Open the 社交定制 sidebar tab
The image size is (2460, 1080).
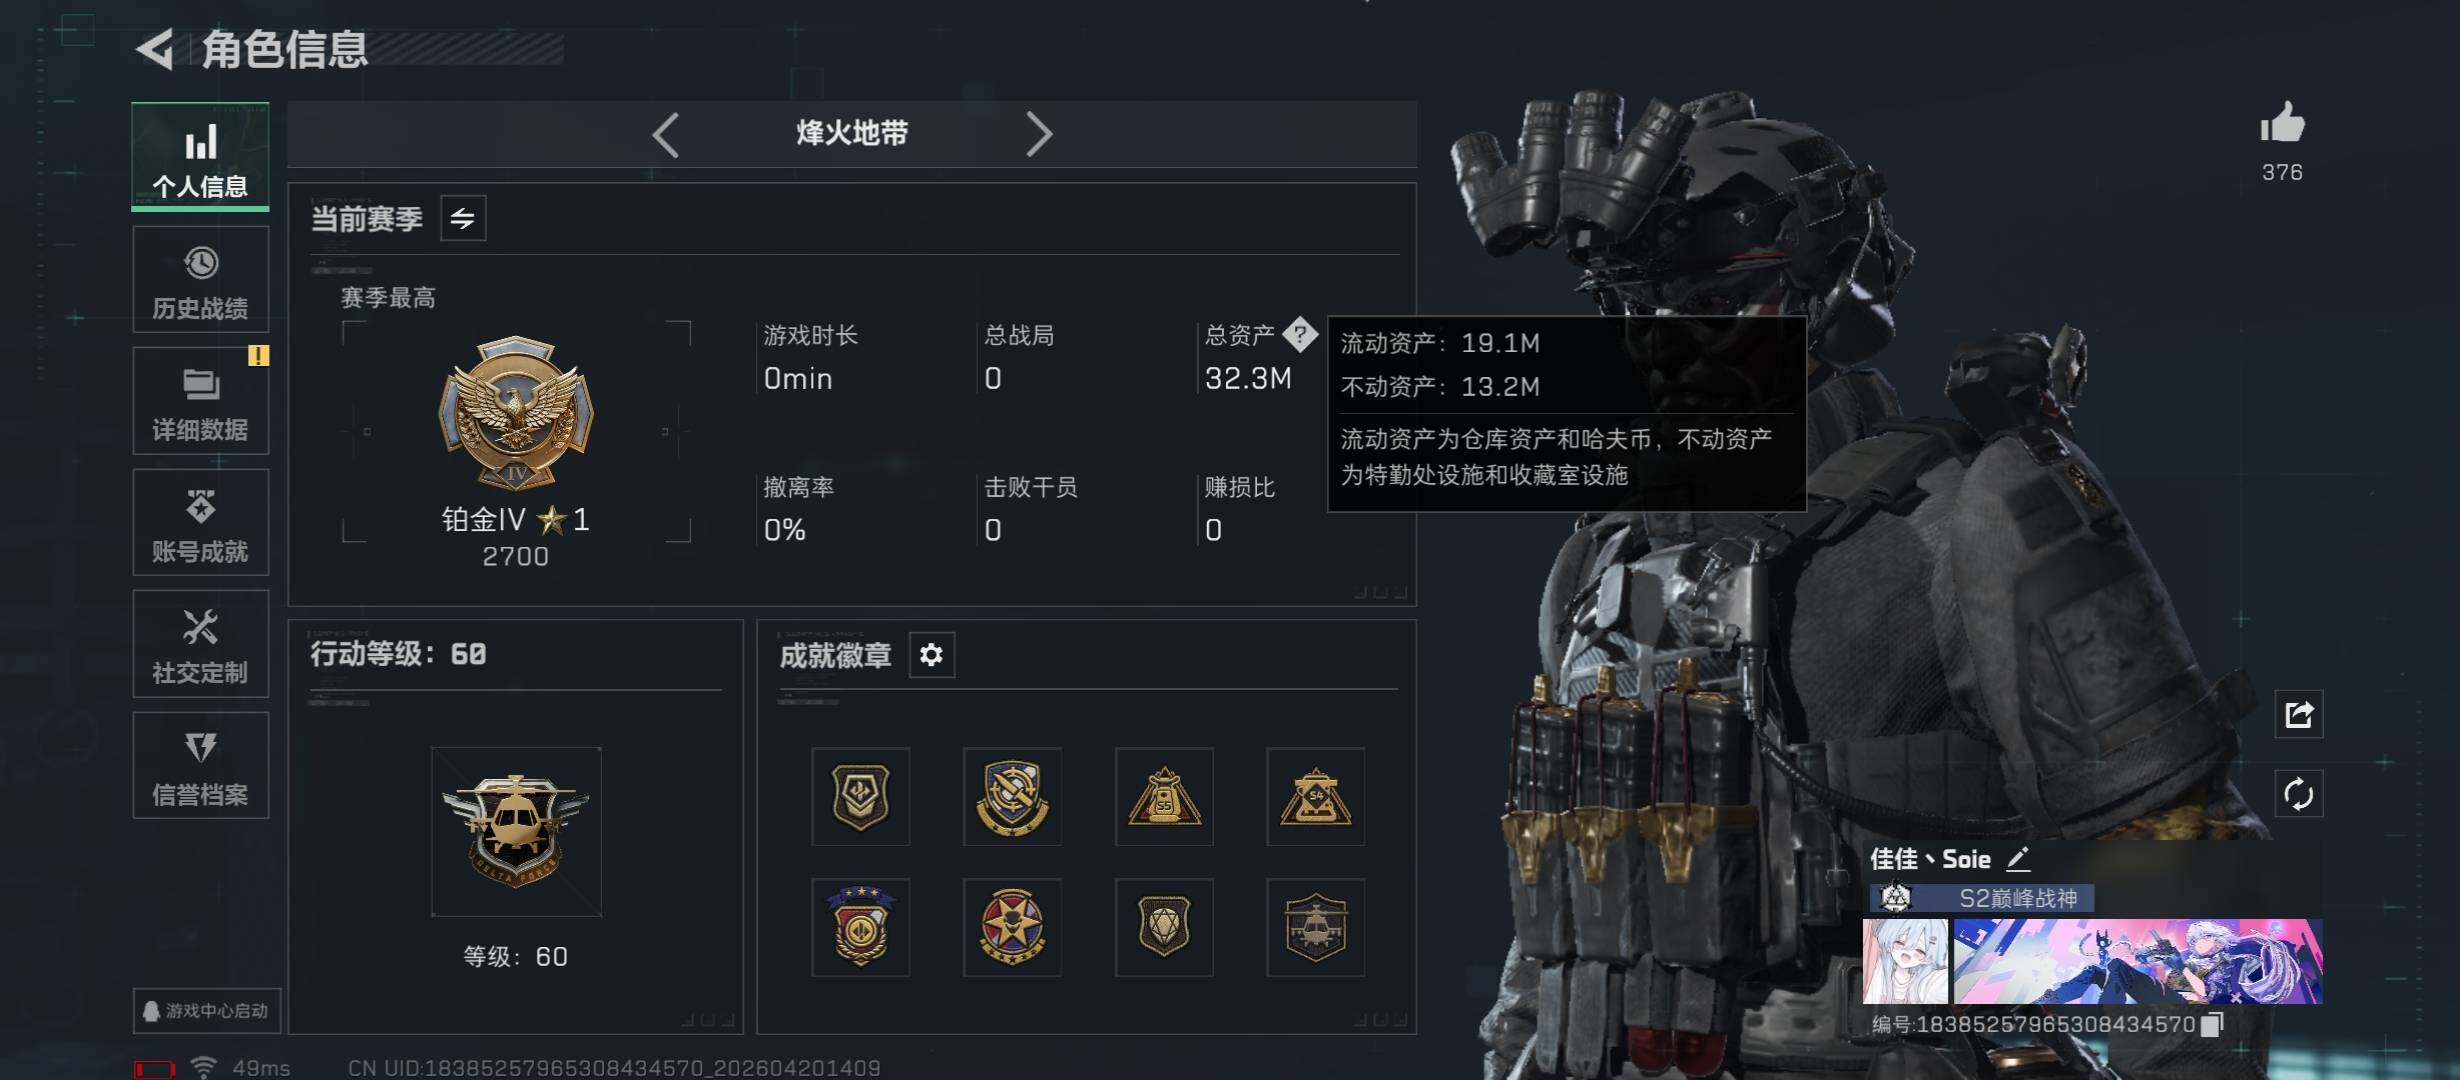point(201,644)
